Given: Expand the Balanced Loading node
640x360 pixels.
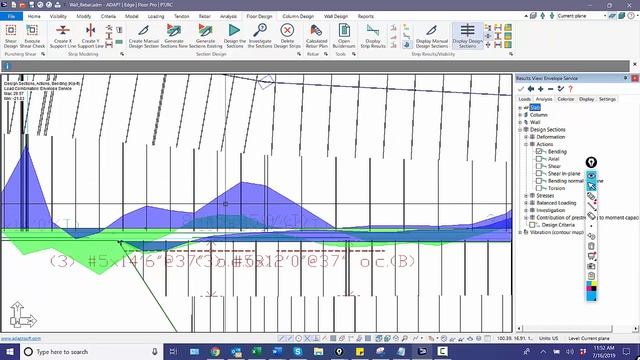Looking at the screenshot, I should (526, 203).
